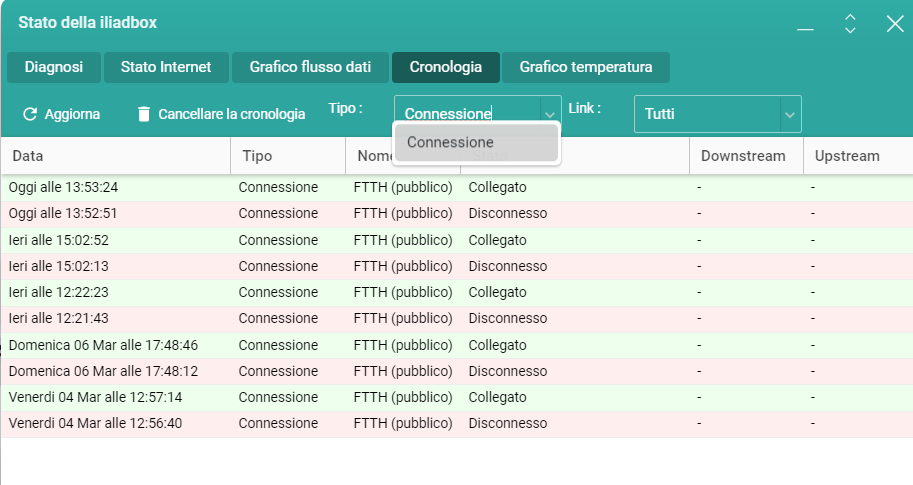
Task: Select row Ieri alle 15:02:13
Action: (x=456, y=266)
